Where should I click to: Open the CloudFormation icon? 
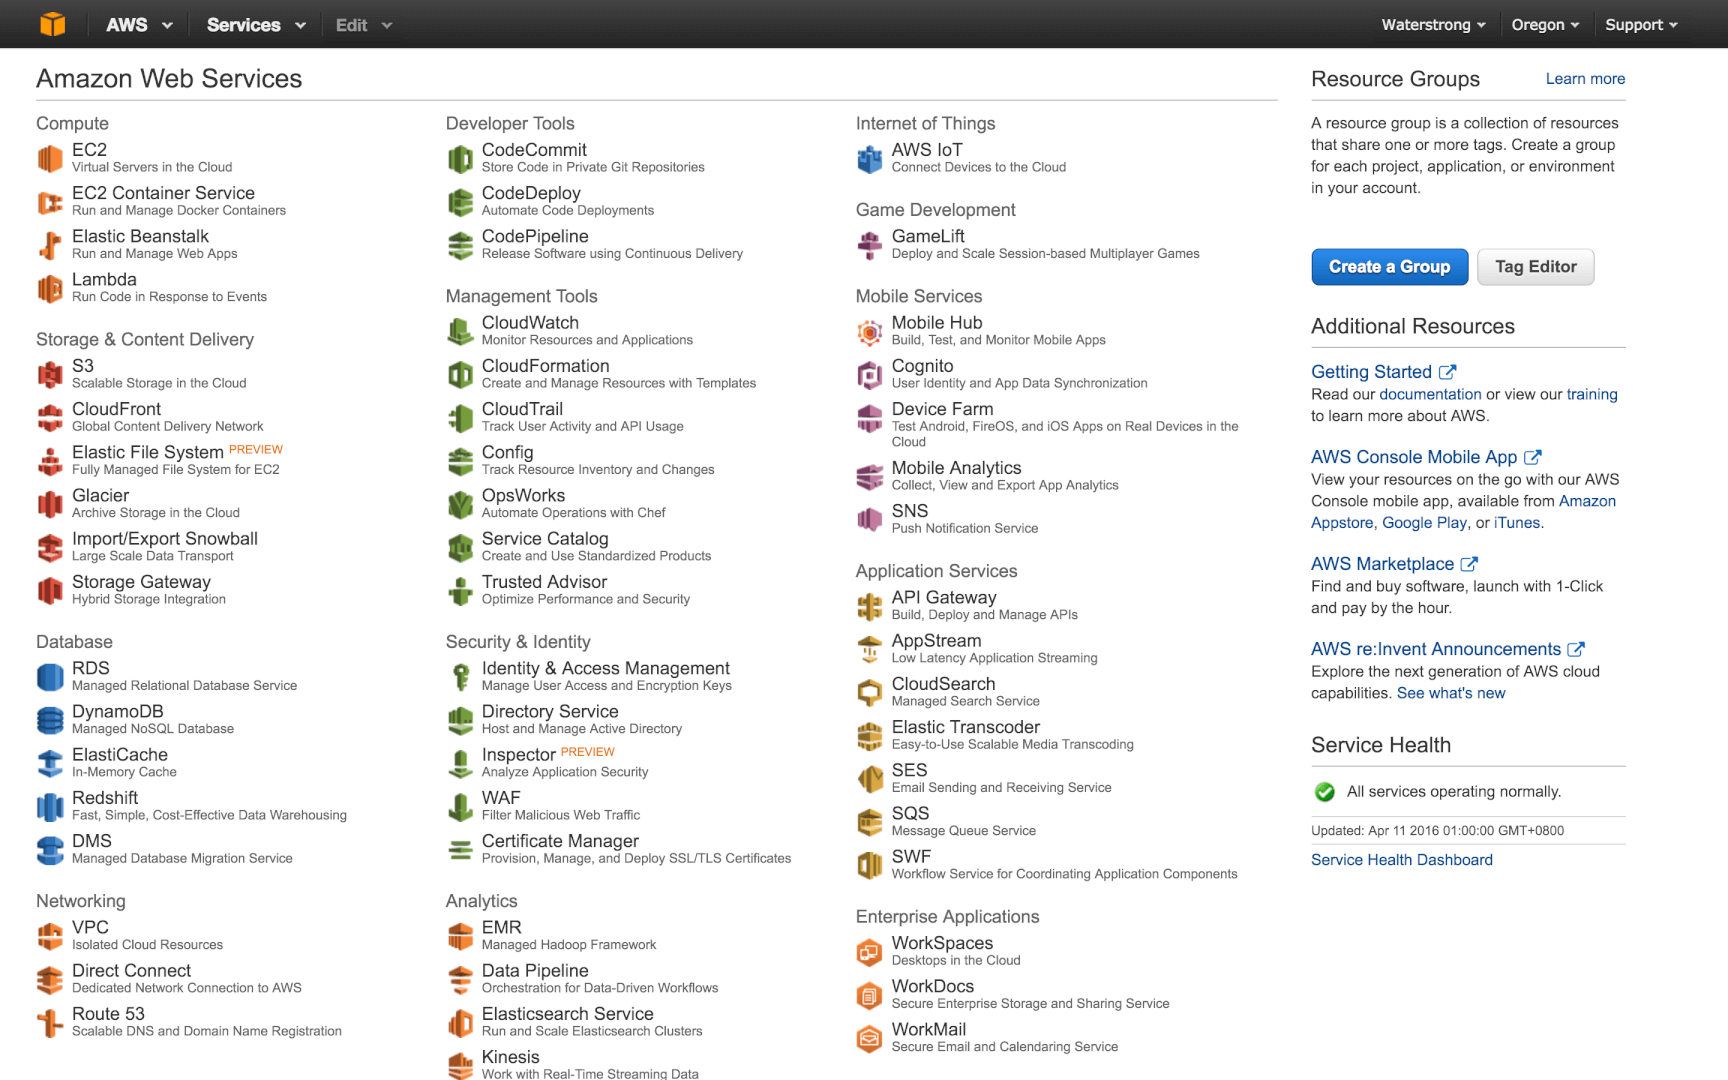coord(460,374)
